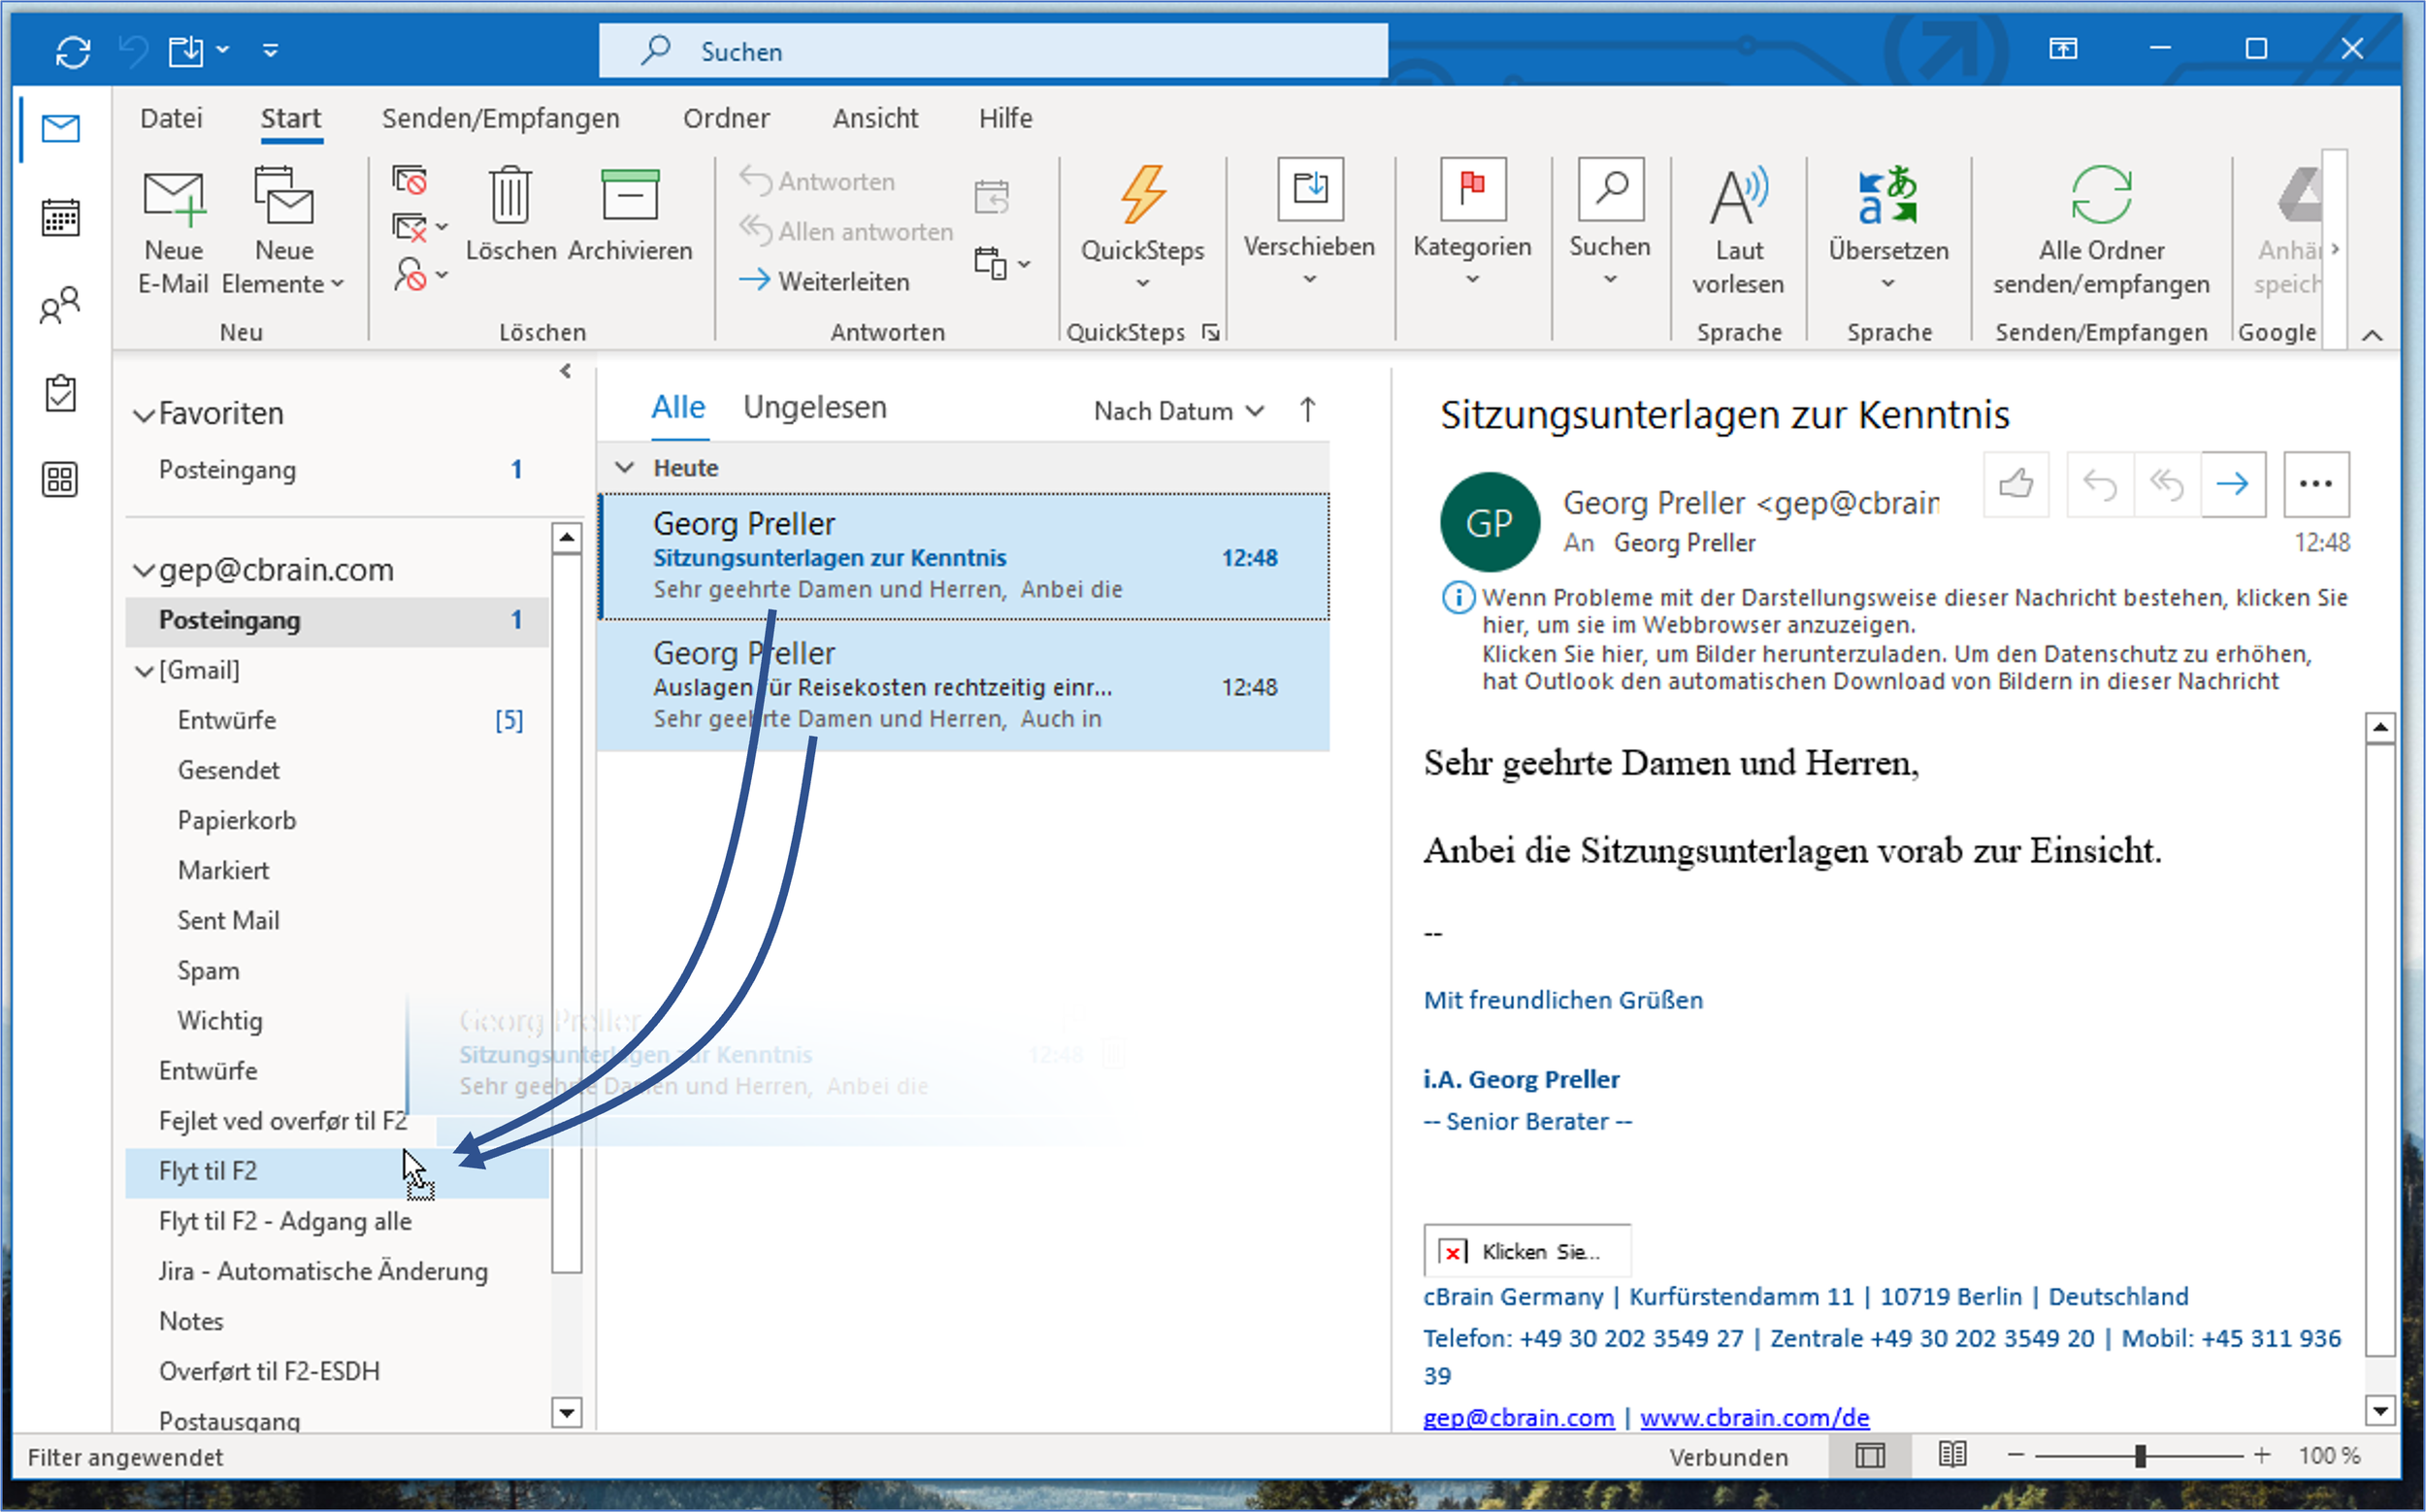Image resolution: width=2426 pixels, height=1512 pixels.
Task: Switch to reading view in status bar
Action: (1952, 1455)
